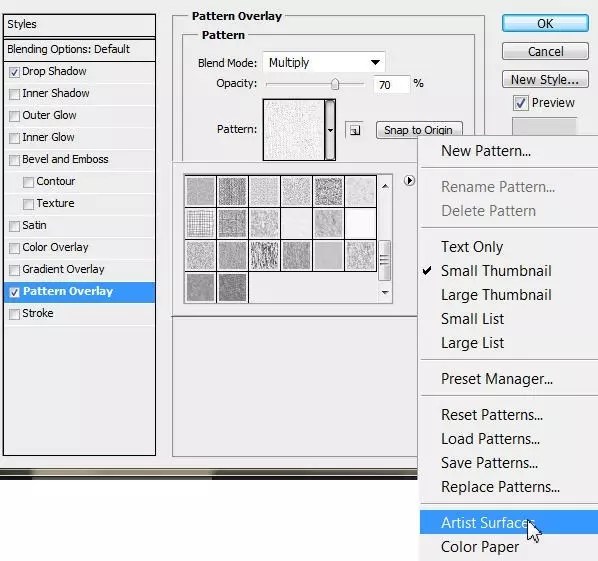Click the current pattern preview swatch
This screenshot has height=561, width=598.
(294, 130)
